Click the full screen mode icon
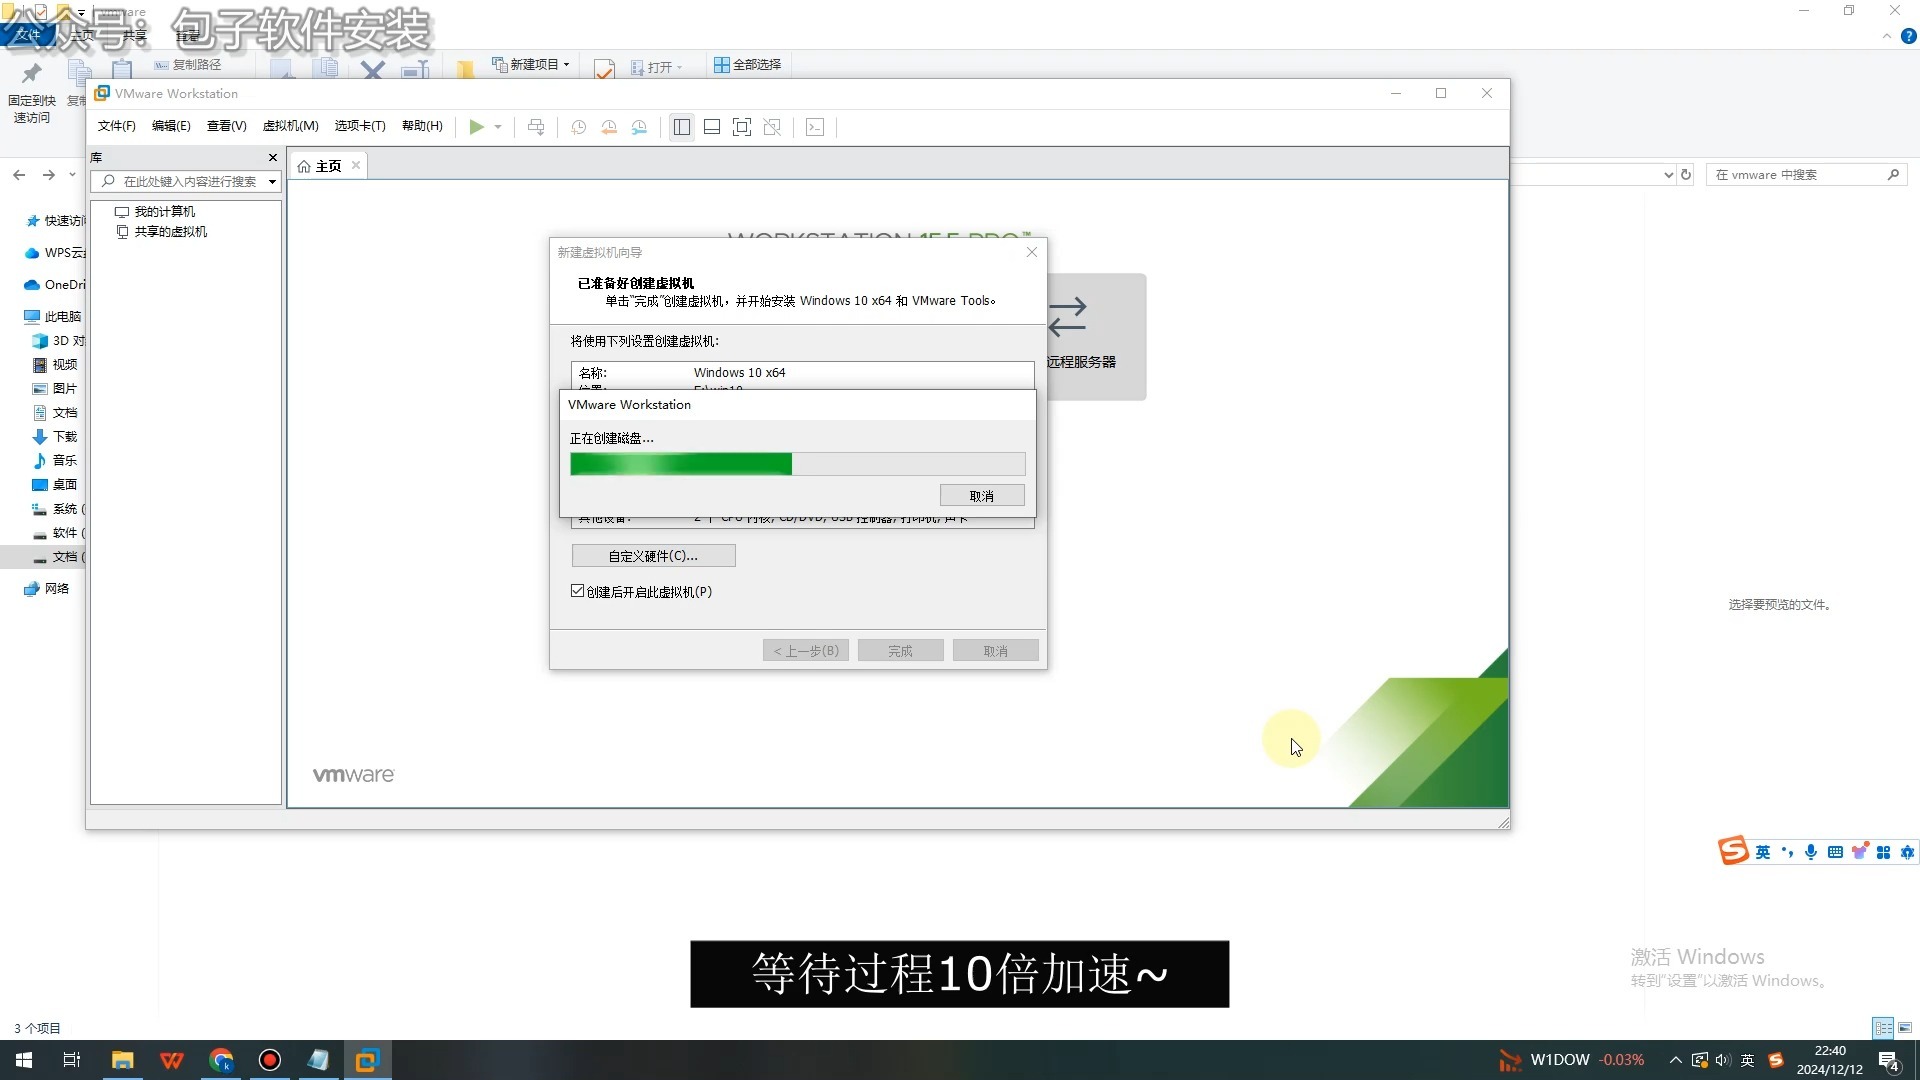 (x=742, y=127)
